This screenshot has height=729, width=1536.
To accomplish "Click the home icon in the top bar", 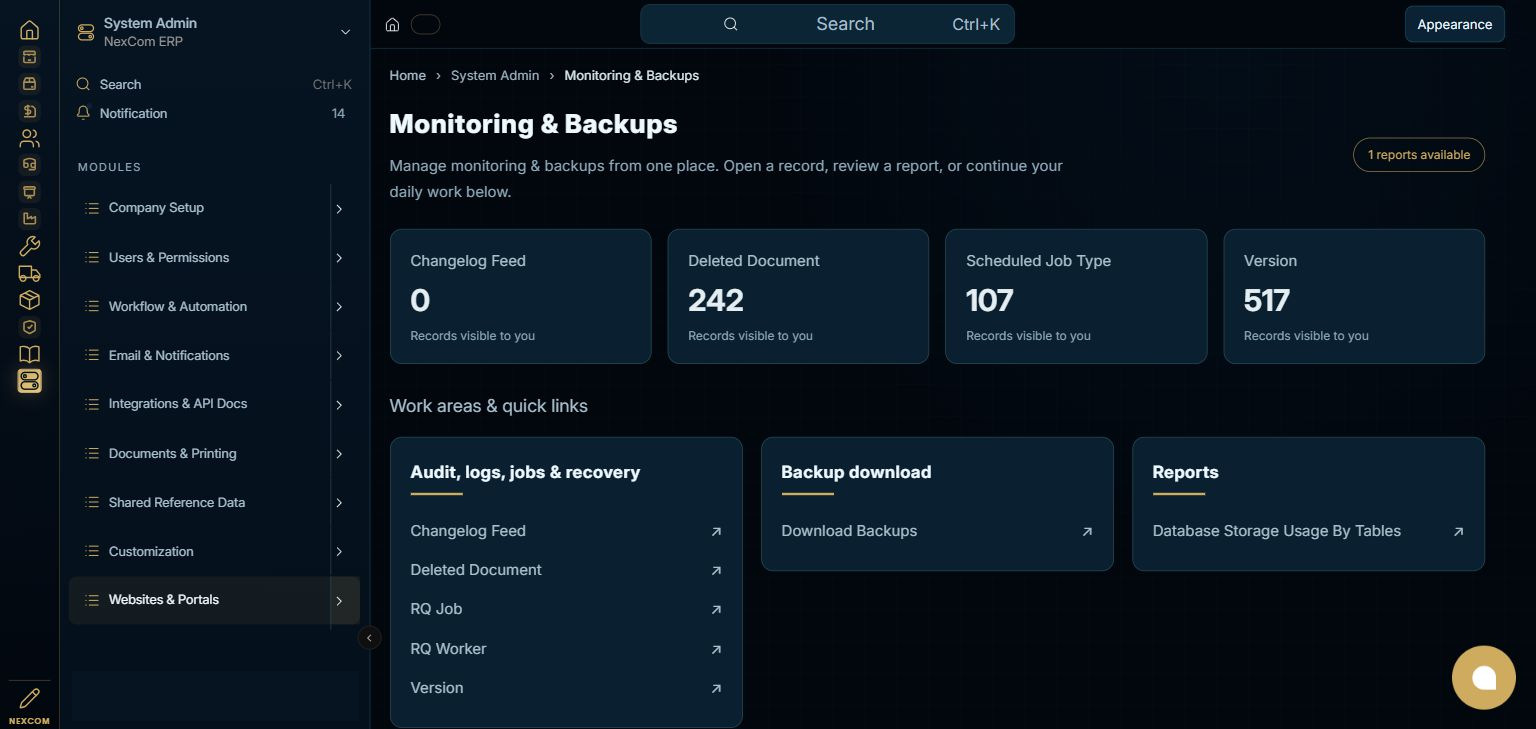I will point(393,25).
